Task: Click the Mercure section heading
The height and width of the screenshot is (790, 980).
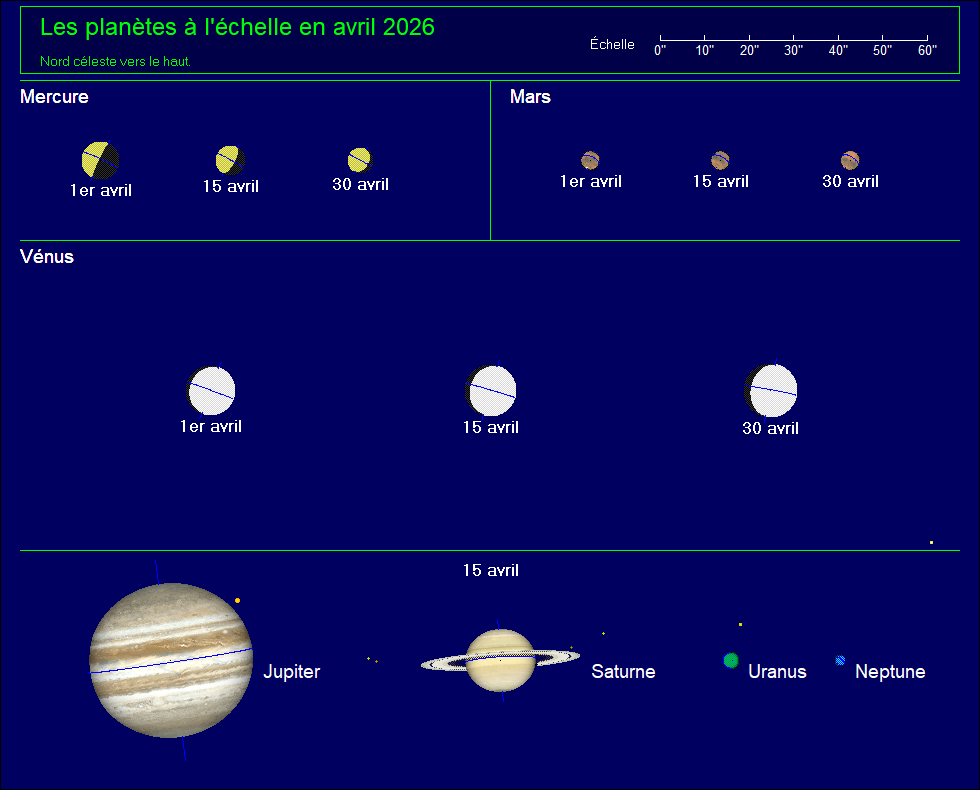Action: point(54,97)
